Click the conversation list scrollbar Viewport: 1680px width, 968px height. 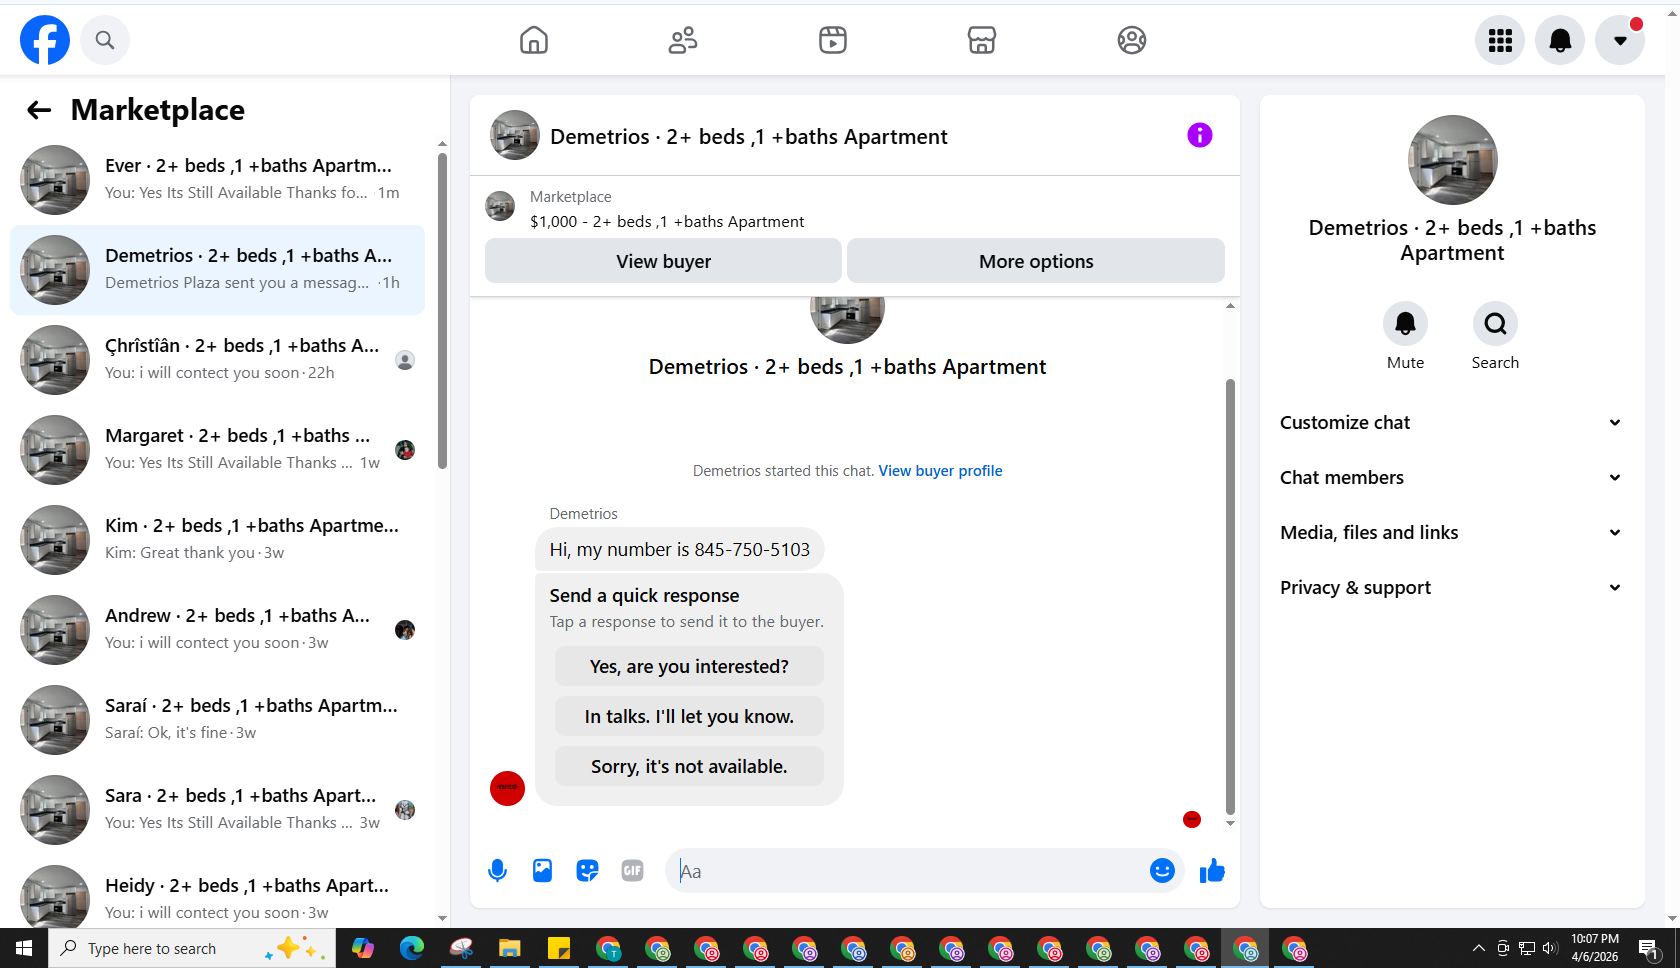pyautogui.click(x=442, y=310)
